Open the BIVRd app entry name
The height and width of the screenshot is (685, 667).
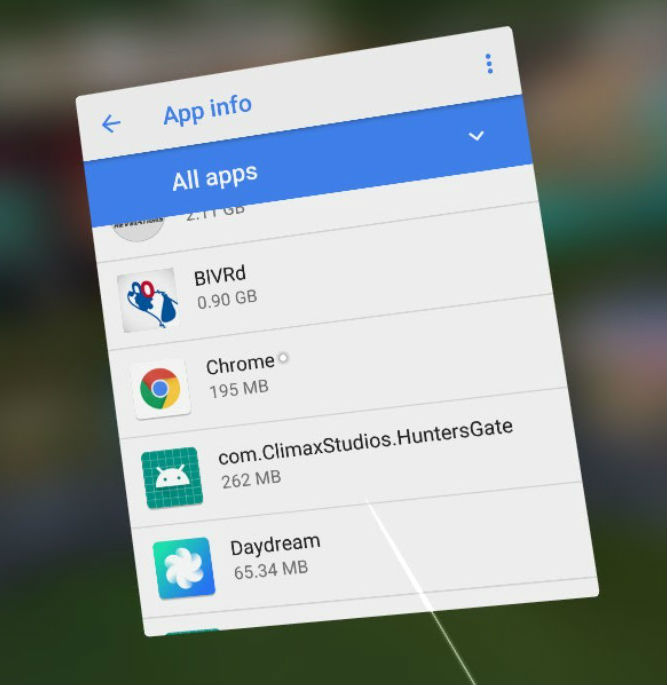click(x=220, y=276)
